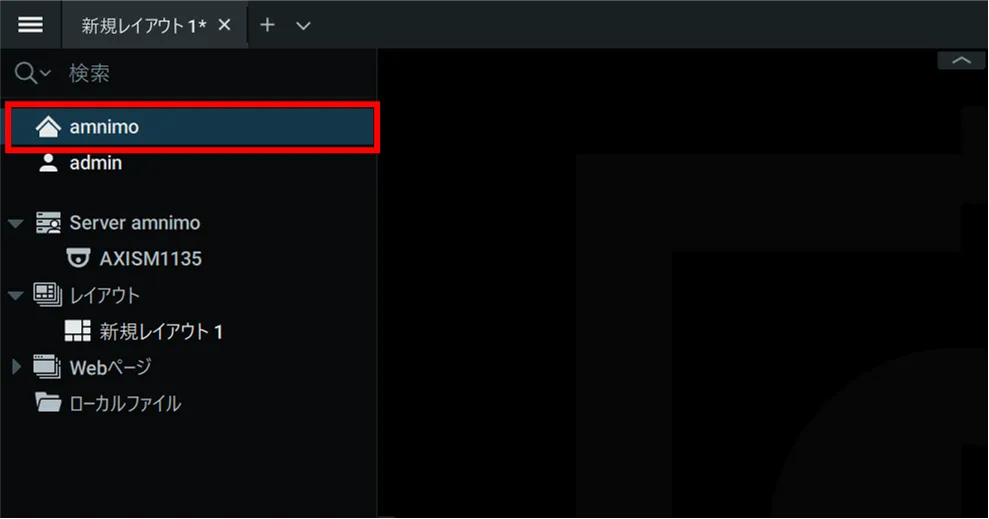Screen dimensions: 989x519
Task: Switch to the 新規レイアウト 1* tab
Action: click(x=144, y=25)
